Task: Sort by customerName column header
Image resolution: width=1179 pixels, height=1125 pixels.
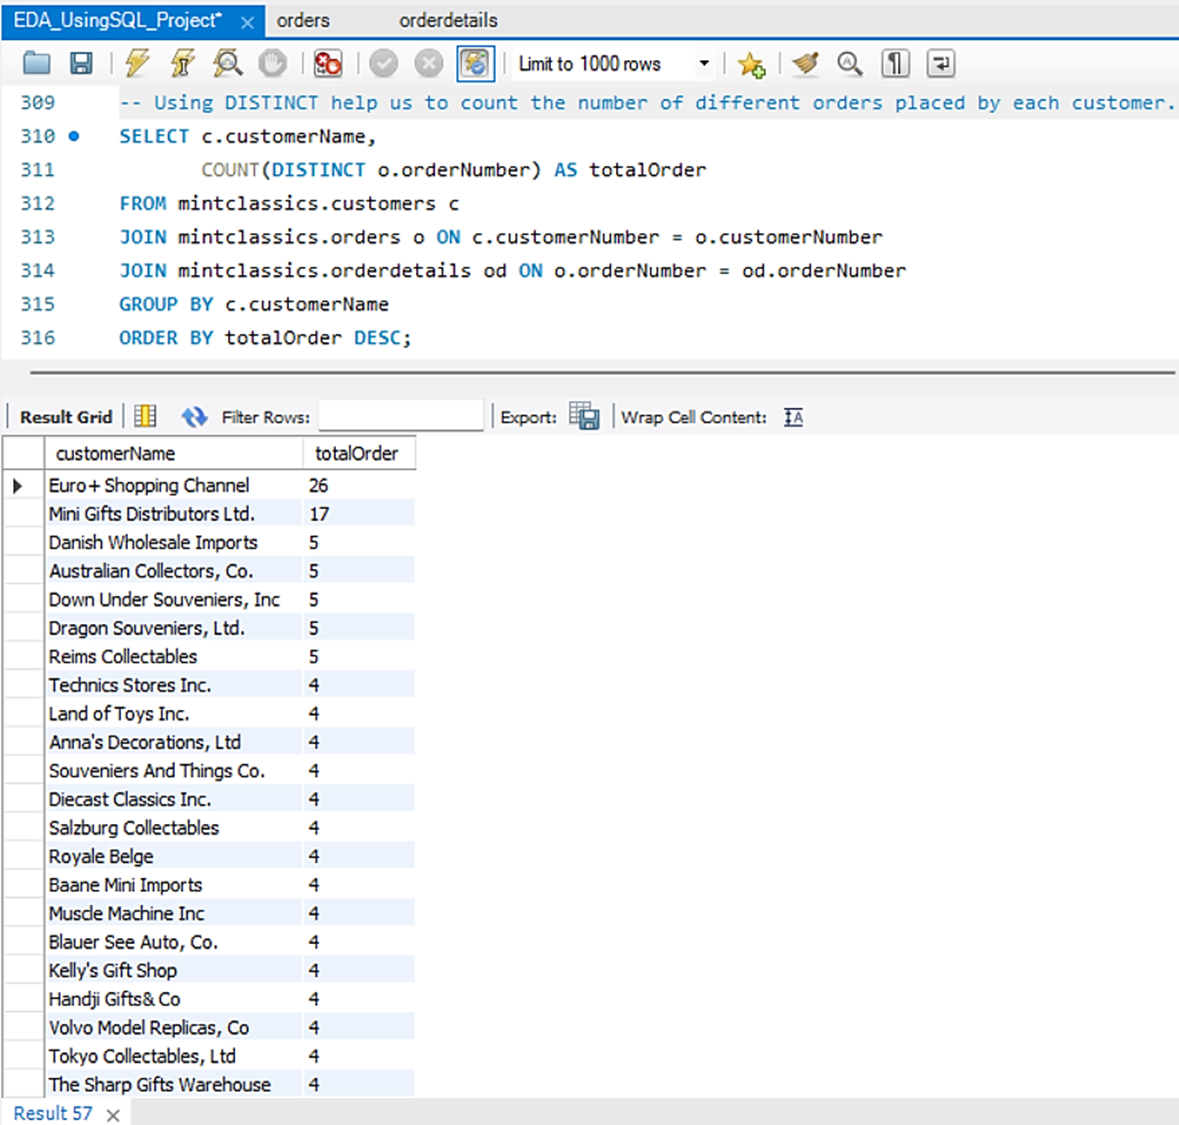Action: click(x=174, y=453)
